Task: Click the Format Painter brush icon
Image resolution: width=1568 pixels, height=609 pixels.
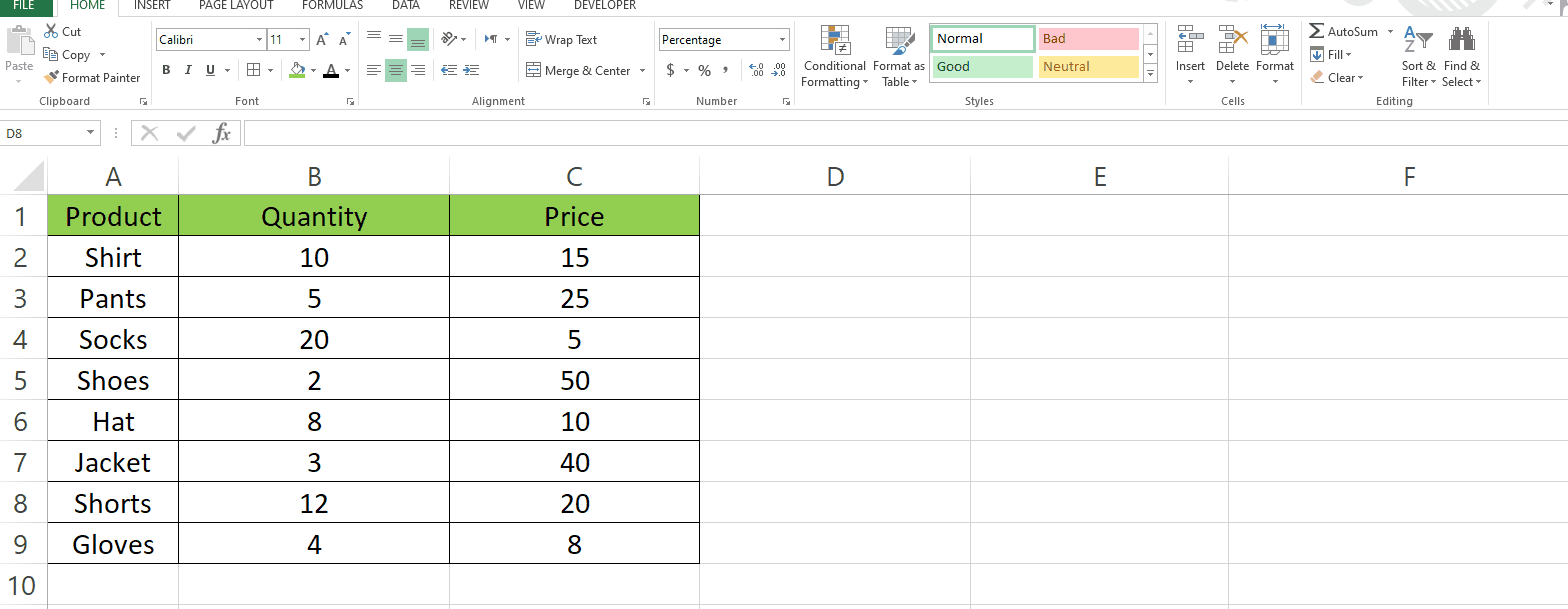Action: point(52,78)
